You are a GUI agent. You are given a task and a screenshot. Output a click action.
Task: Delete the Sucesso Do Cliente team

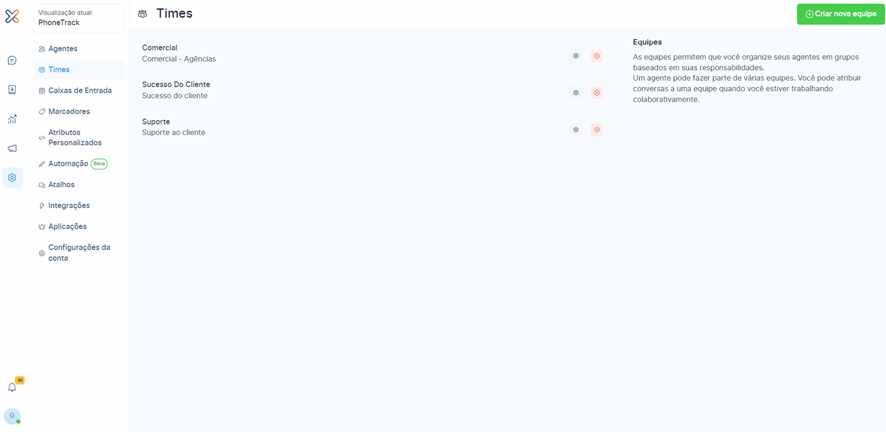coord(597,93)
